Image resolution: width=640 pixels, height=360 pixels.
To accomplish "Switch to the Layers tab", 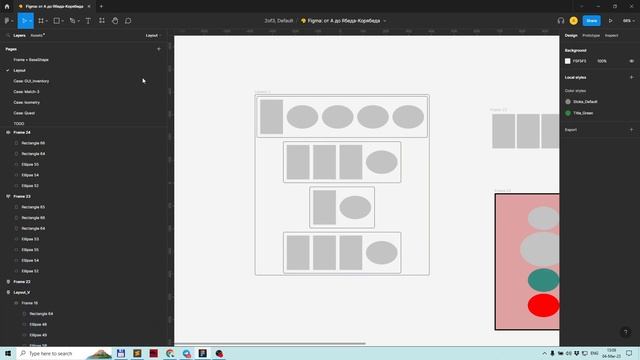I will (x=19, y=36).
